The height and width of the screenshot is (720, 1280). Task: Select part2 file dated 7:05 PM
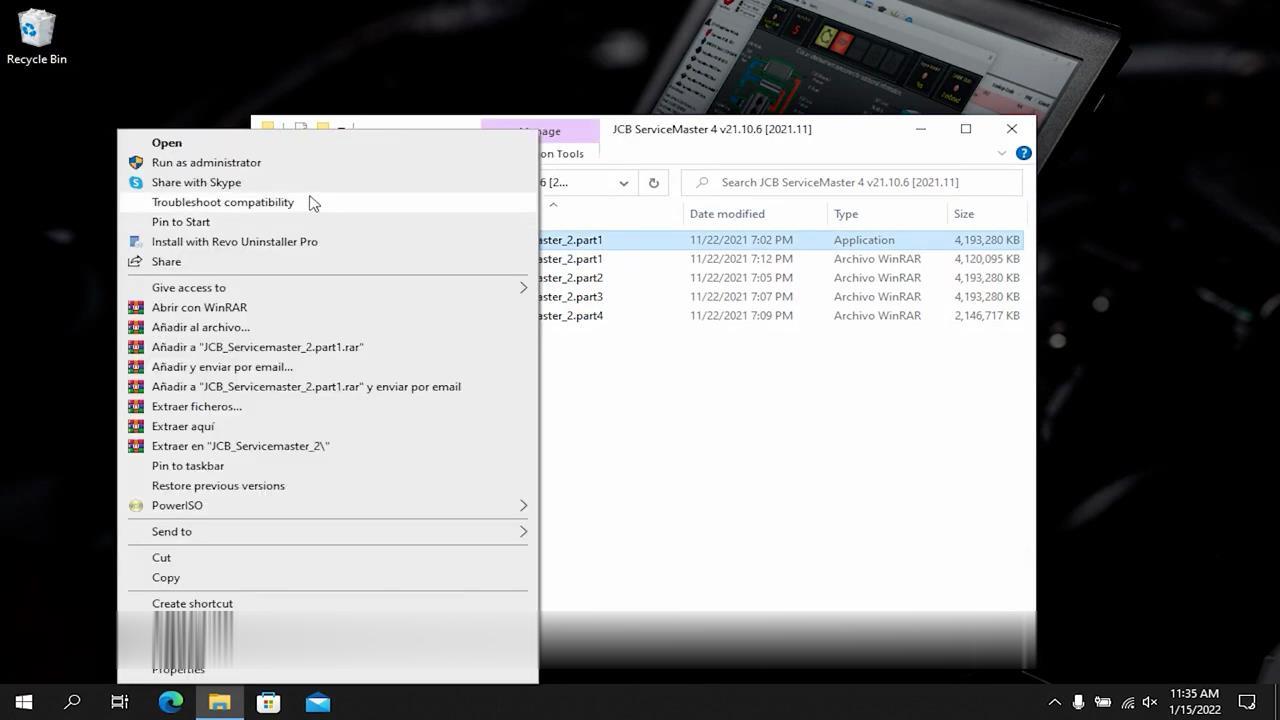click(780, 278)
